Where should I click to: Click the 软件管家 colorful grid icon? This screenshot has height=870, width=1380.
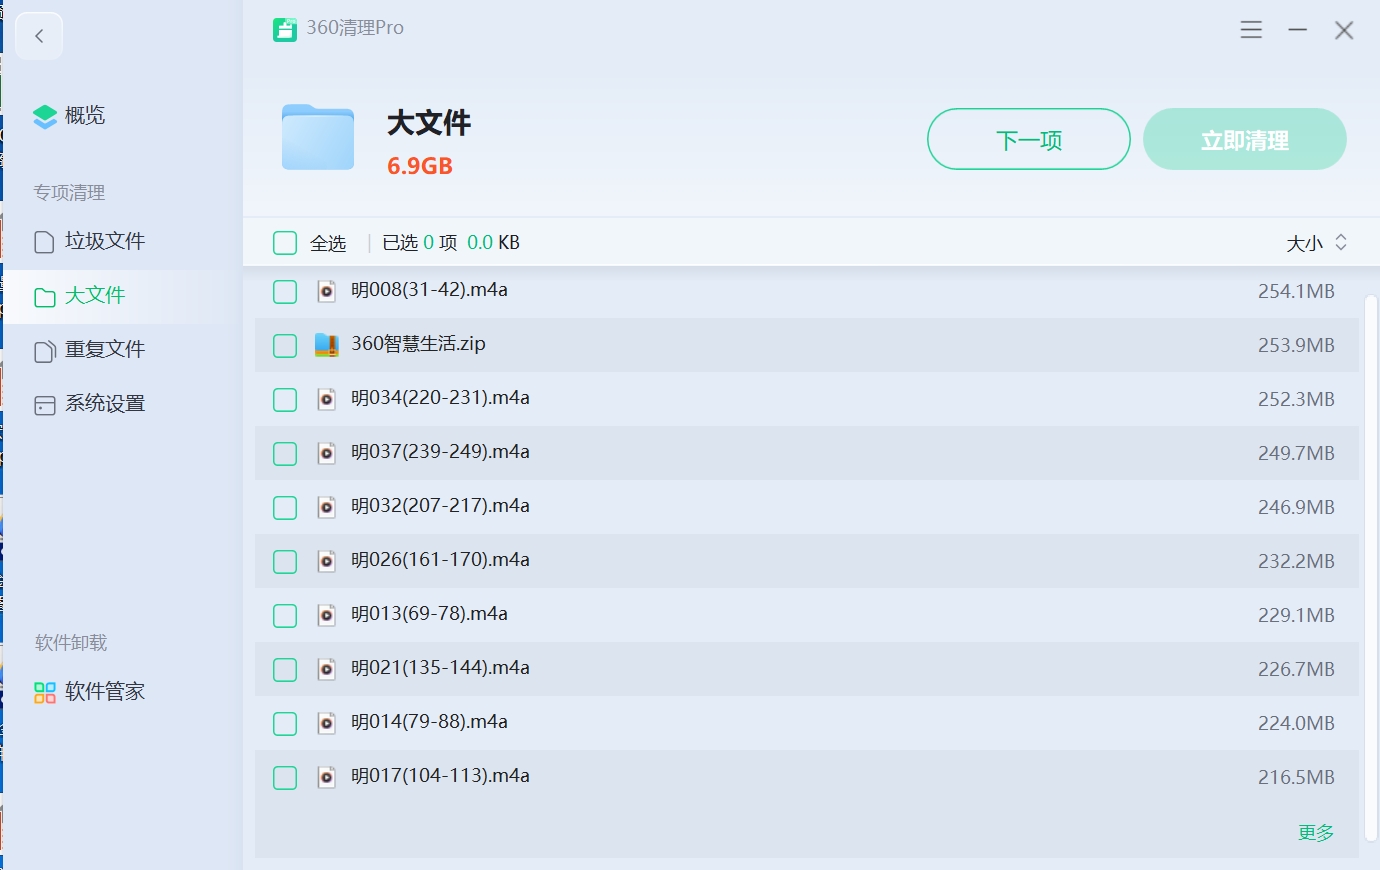click(x=45, y=693)
